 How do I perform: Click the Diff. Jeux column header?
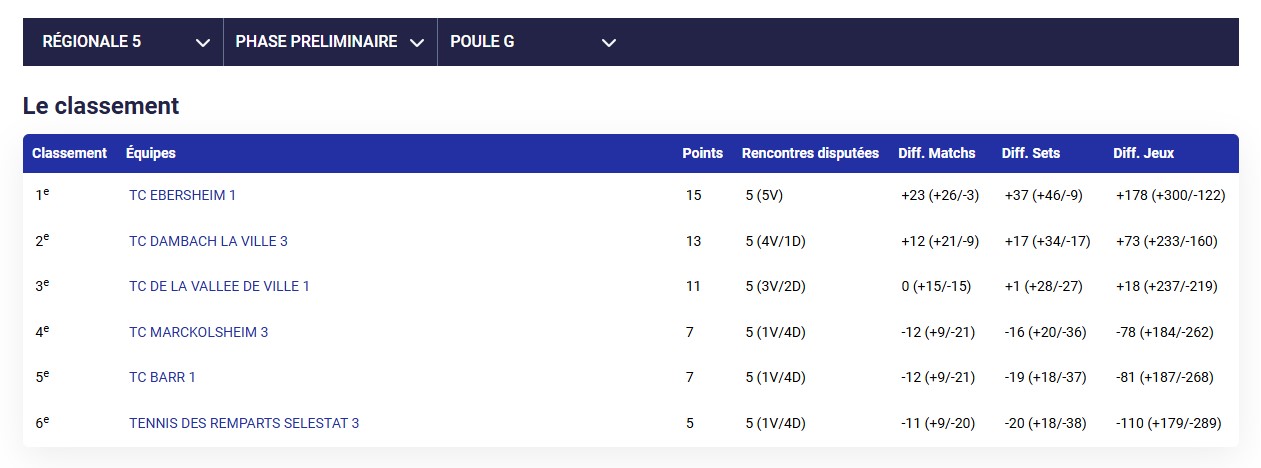point(1143,154)
